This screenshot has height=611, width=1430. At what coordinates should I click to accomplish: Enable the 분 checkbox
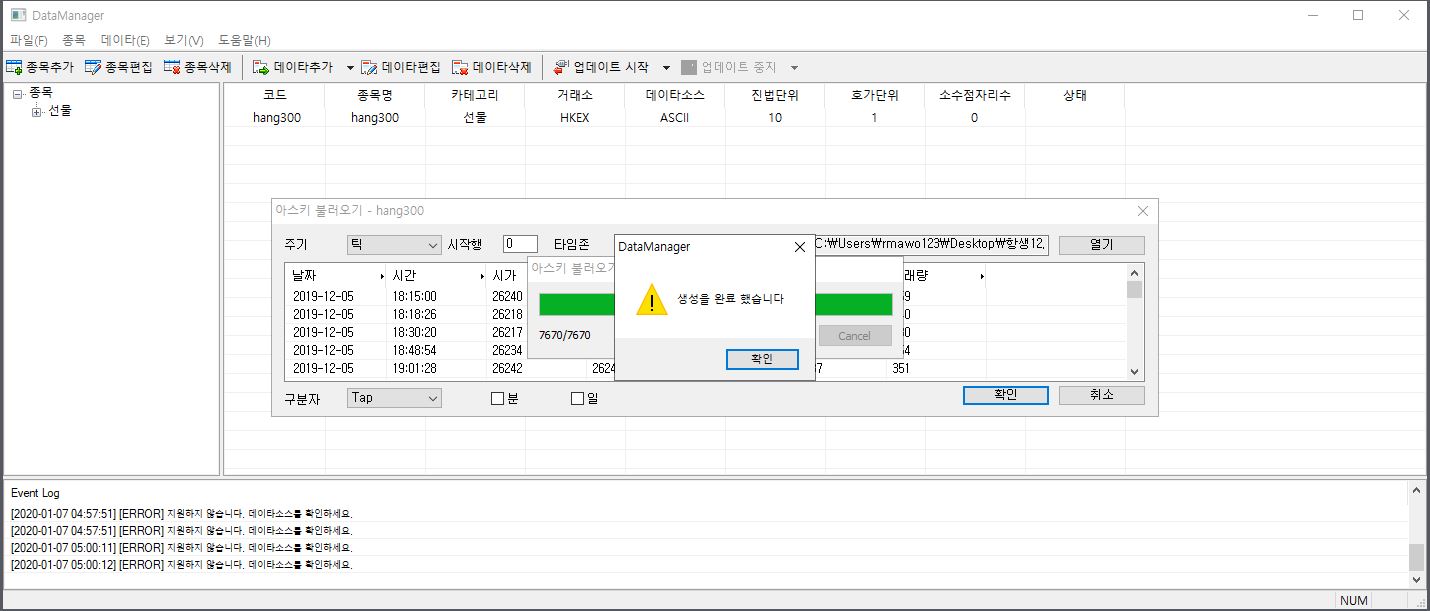tap(497, 398)
